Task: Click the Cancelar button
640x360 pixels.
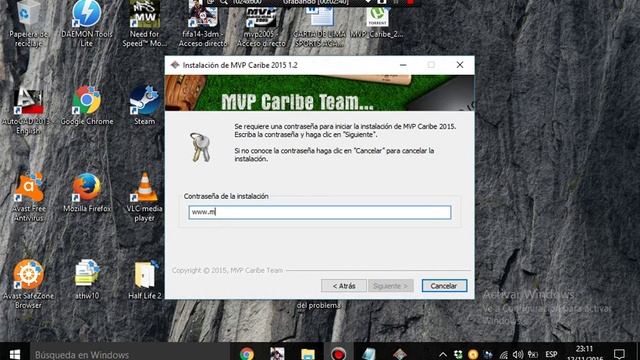Action: click(444, 286)
